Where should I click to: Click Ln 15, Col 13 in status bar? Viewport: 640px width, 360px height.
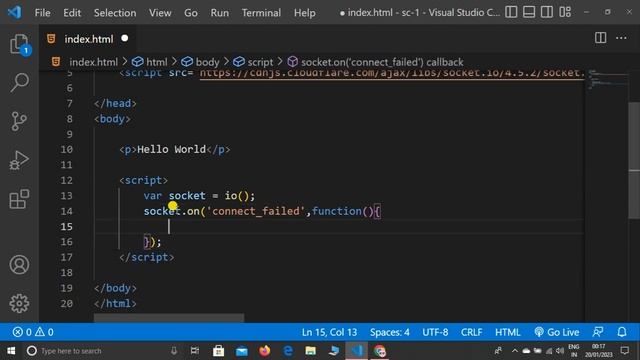click(x=329, y=332)
